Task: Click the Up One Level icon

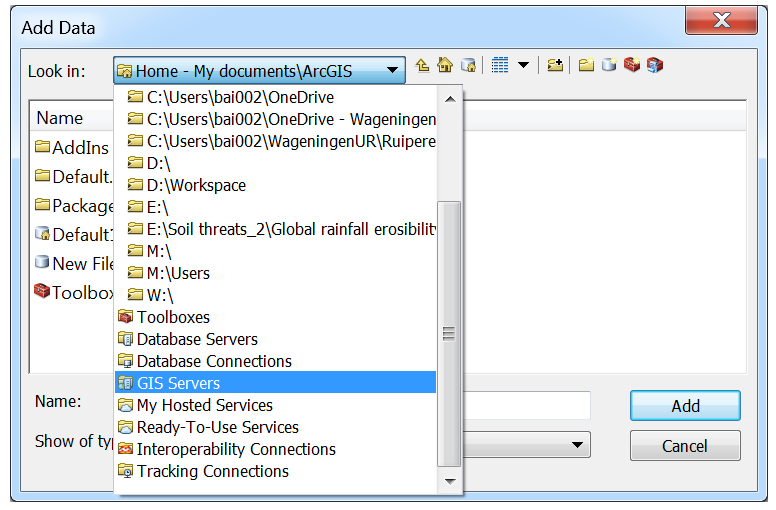Action: pos(423,66)
